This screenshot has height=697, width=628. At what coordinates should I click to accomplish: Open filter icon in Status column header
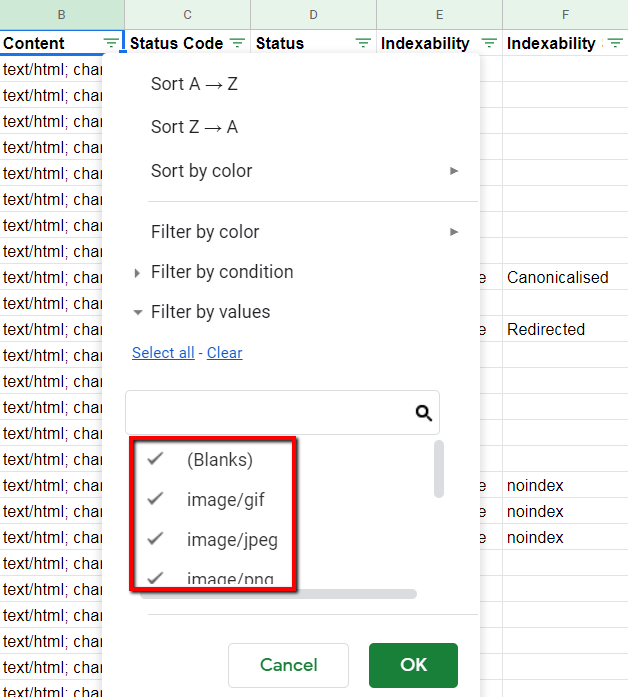(x=363, y=43)
